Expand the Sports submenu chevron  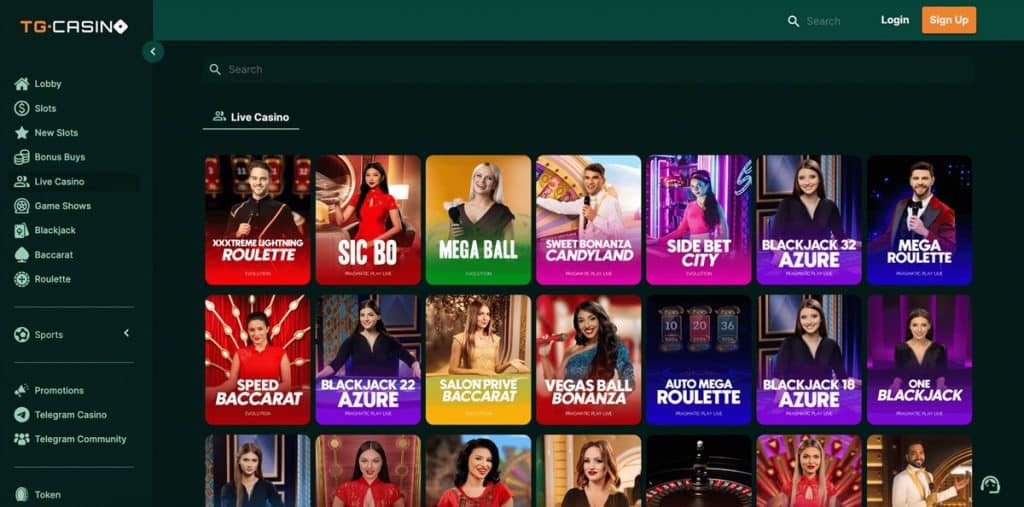pyautogui.click(x=127, y=333)
